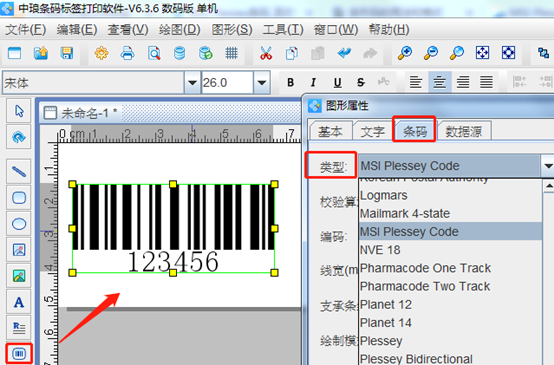Screen dimensions: 554x365
Task: Toggle bold text formatting
Action: 290,82
